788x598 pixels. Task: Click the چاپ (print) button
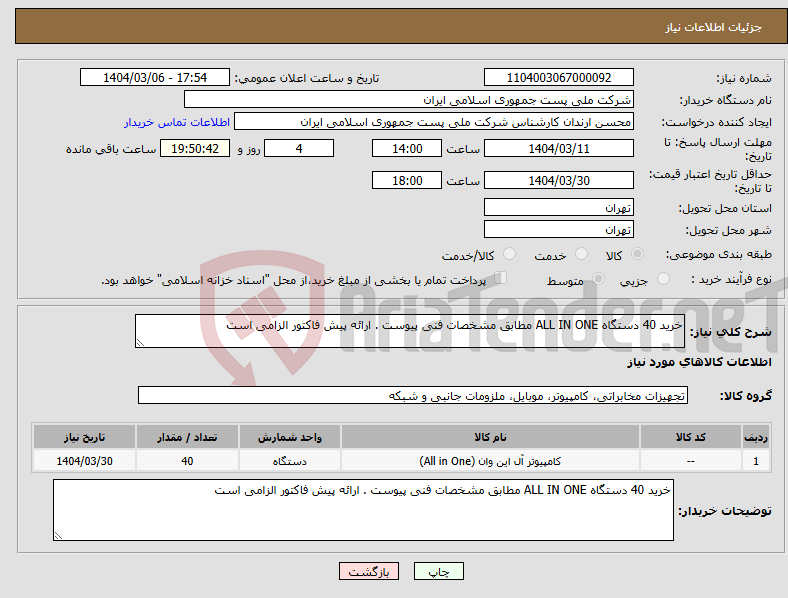(439, 571)
